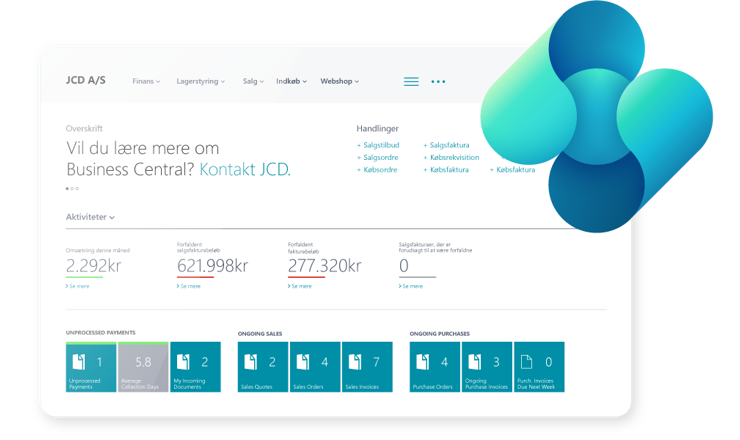This screenshot has height=440, width=740.
Task: Click the ONGOING PURCHASES group heading
Action: [440, 334]
